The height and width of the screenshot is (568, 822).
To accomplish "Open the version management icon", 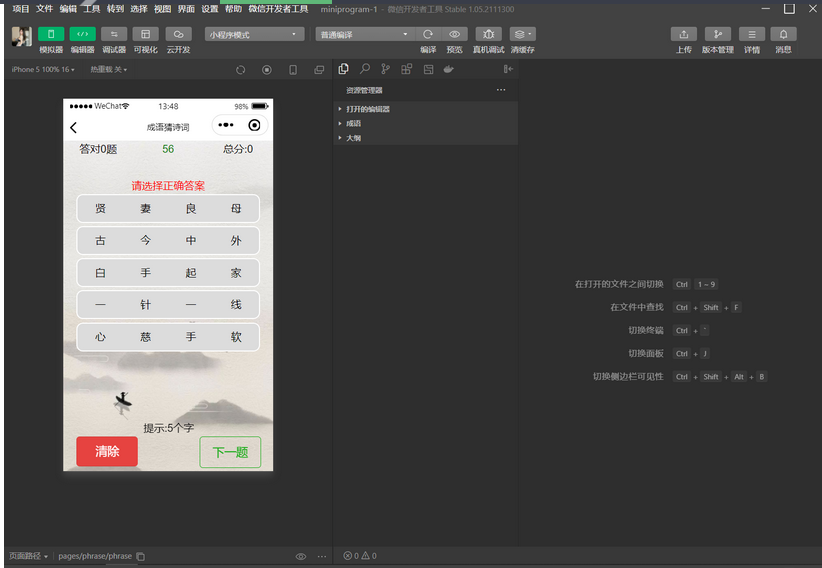I will pyautogui.click(x=717, y=34).
